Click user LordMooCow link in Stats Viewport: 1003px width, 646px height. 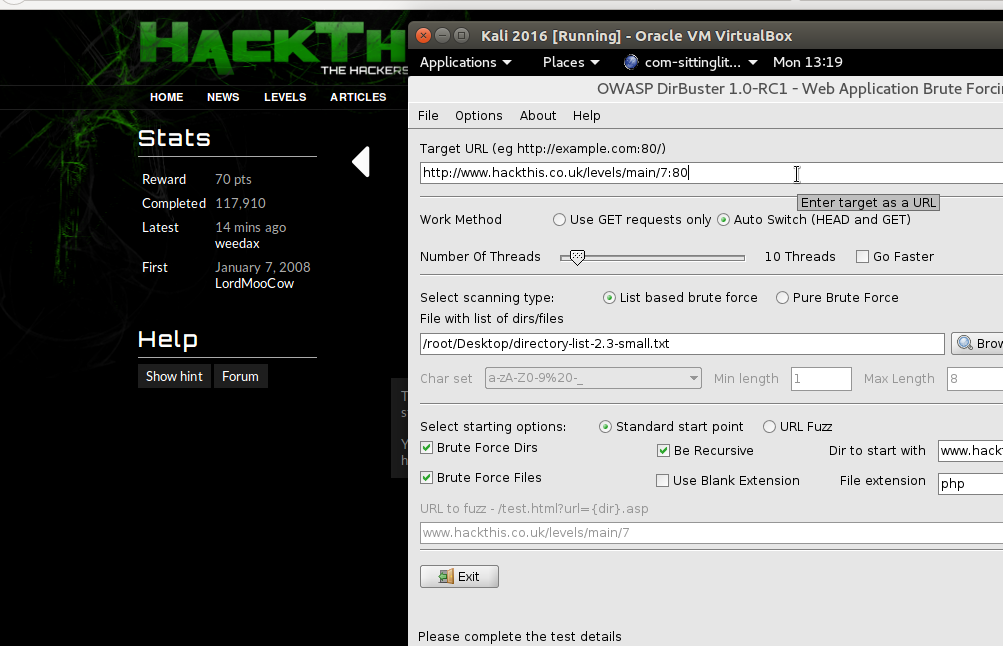[255, 283]
